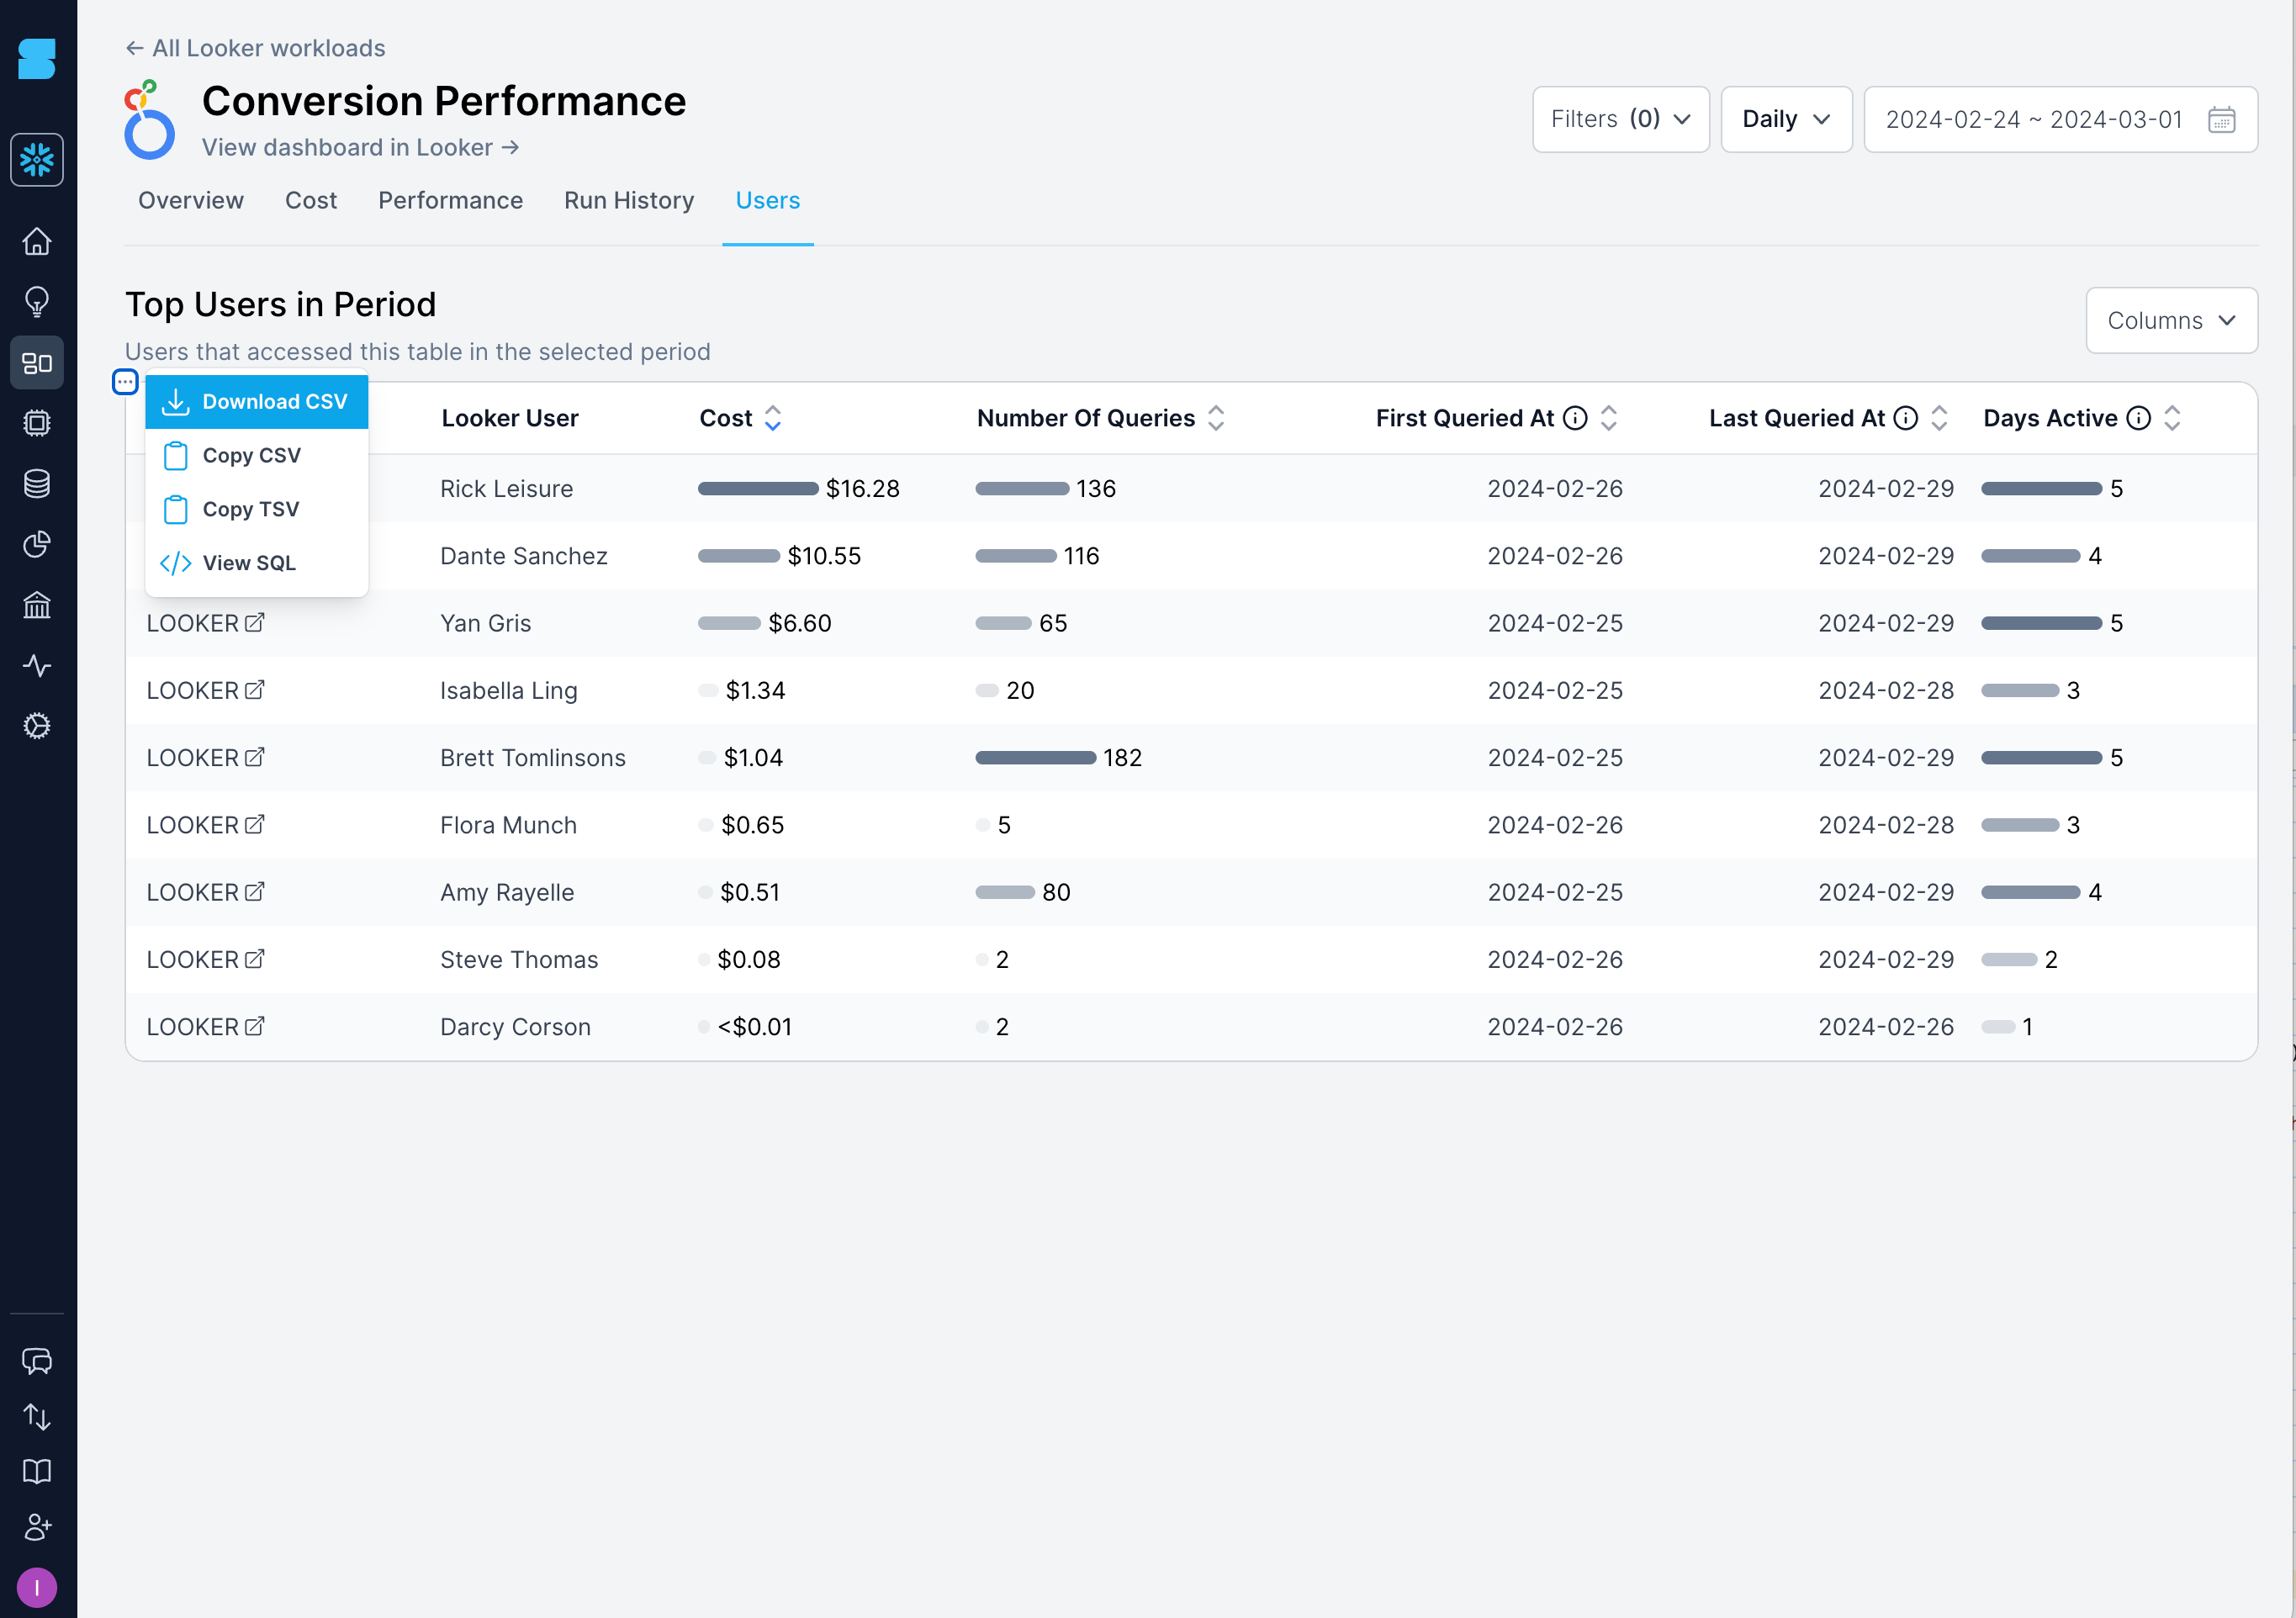Viewport: 2296px width, 1618px height.
Task: Click the activity monitor pulse icon
Action: point(37,665)
